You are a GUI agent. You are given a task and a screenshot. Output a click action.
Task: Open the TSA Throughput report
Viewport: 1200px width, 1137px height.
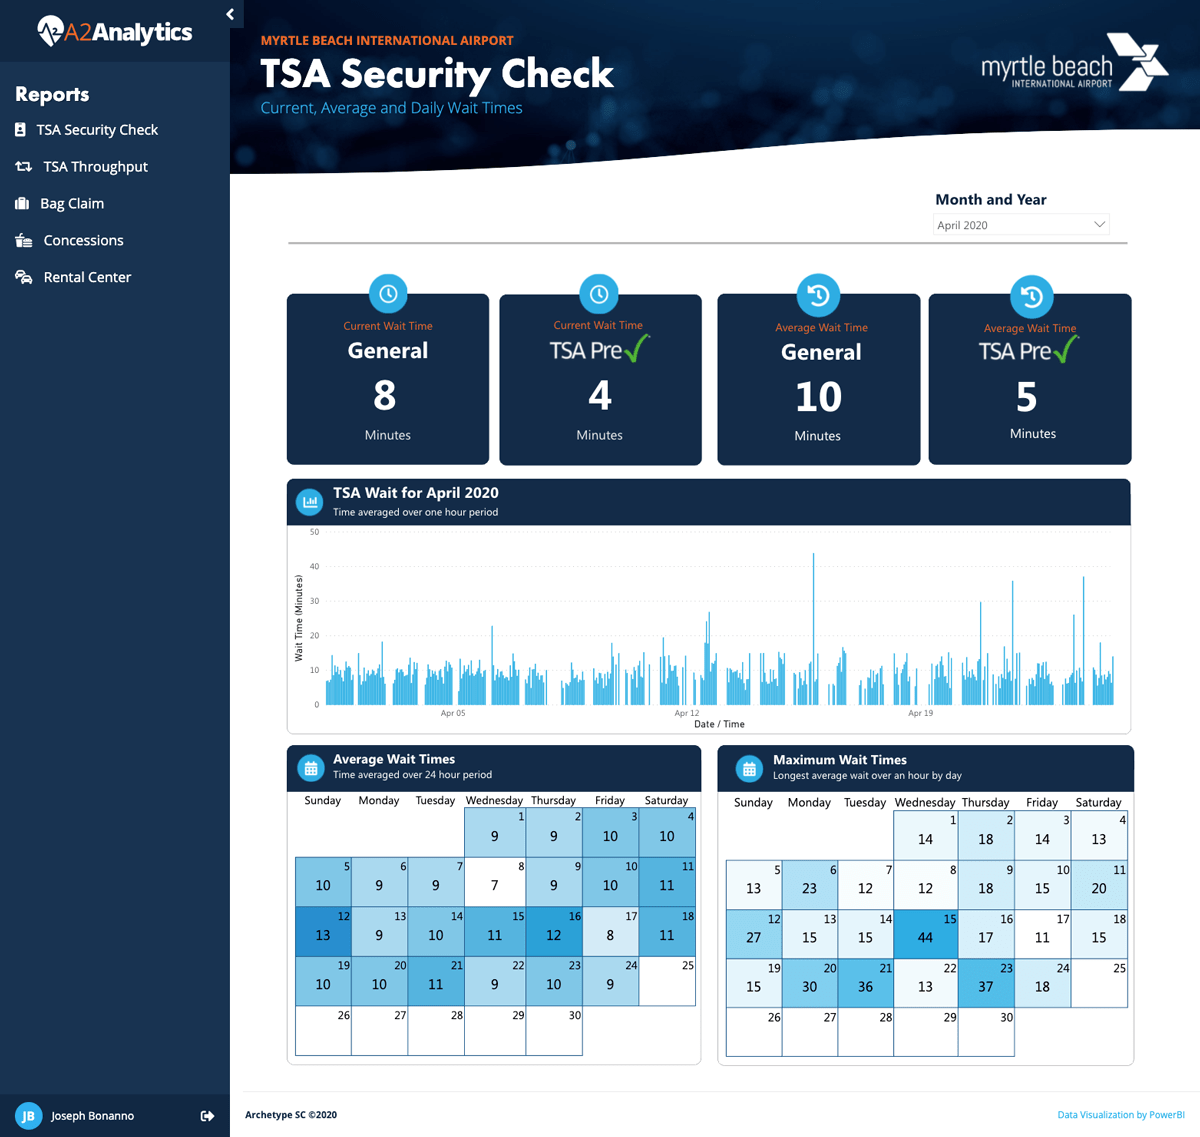[x=95, y=167]
